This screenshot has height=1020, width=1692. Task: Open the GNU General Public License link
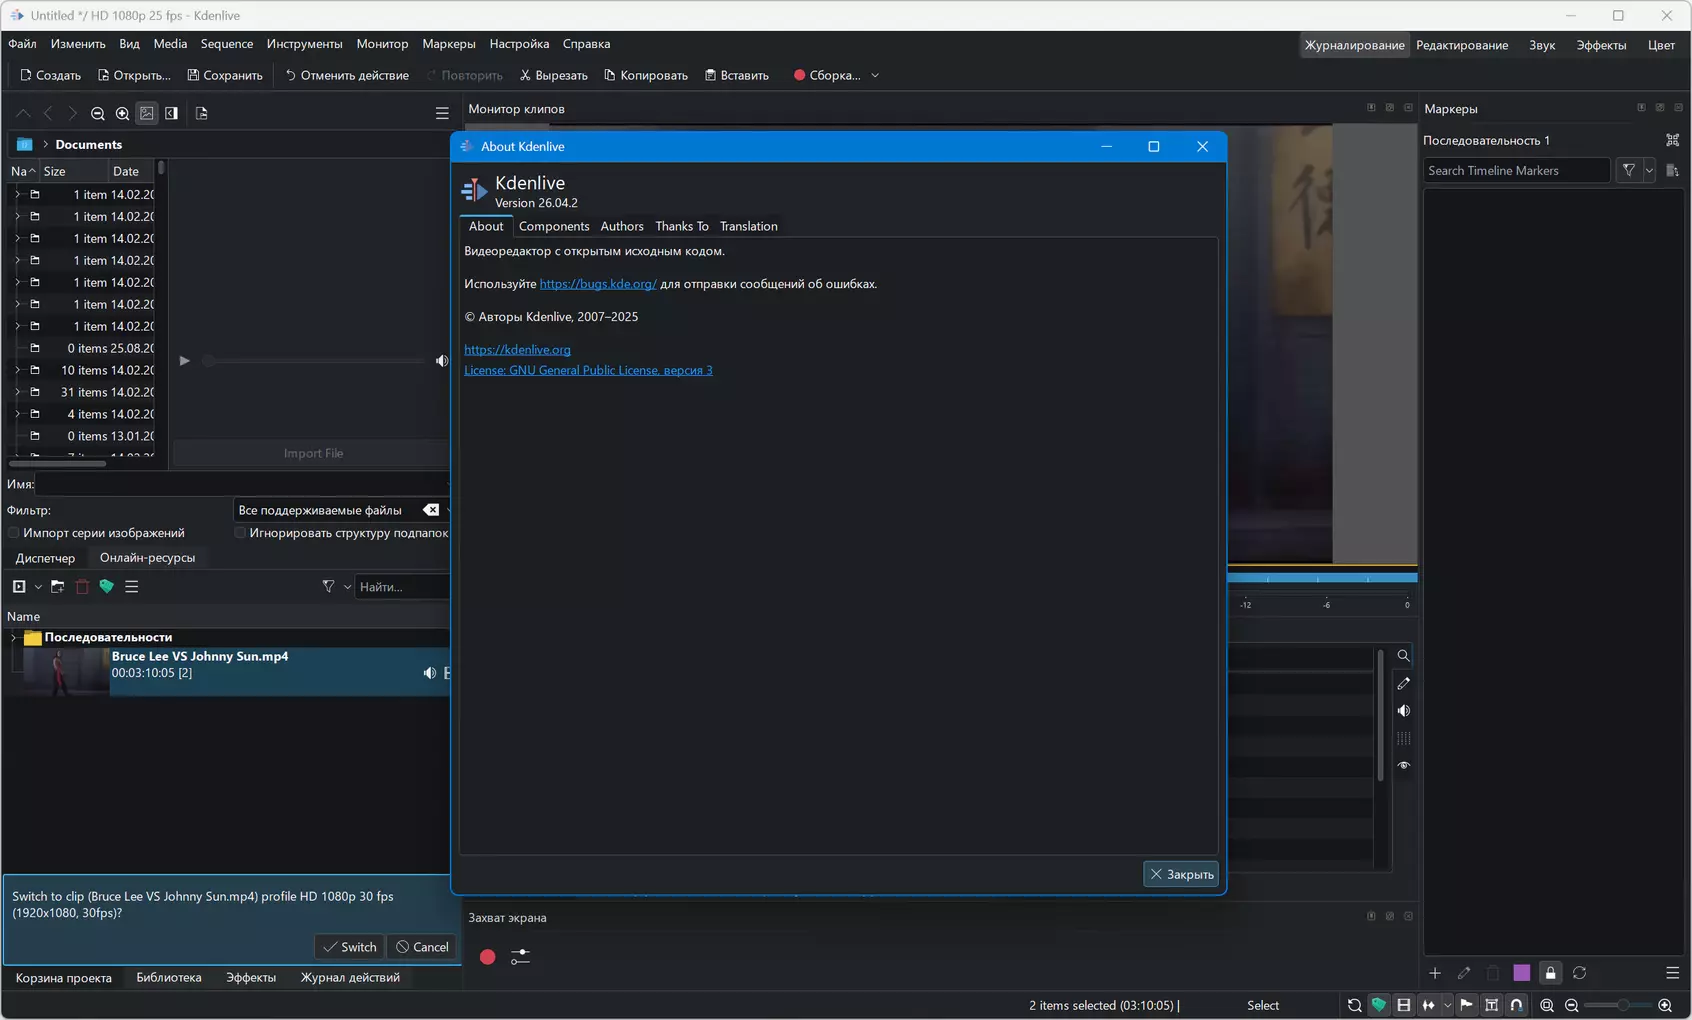point(588,370)
